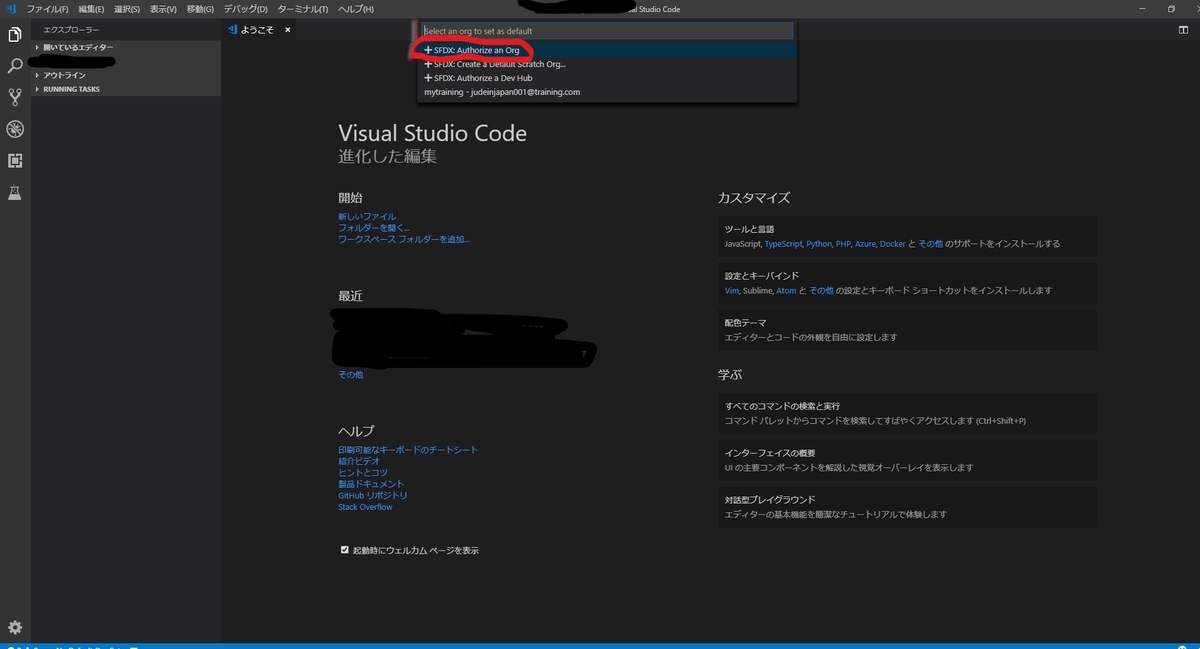The height and width of the screenshot is (649, 1200).
Task: Click the Atom keybindings link
Action: click(787, 291)
